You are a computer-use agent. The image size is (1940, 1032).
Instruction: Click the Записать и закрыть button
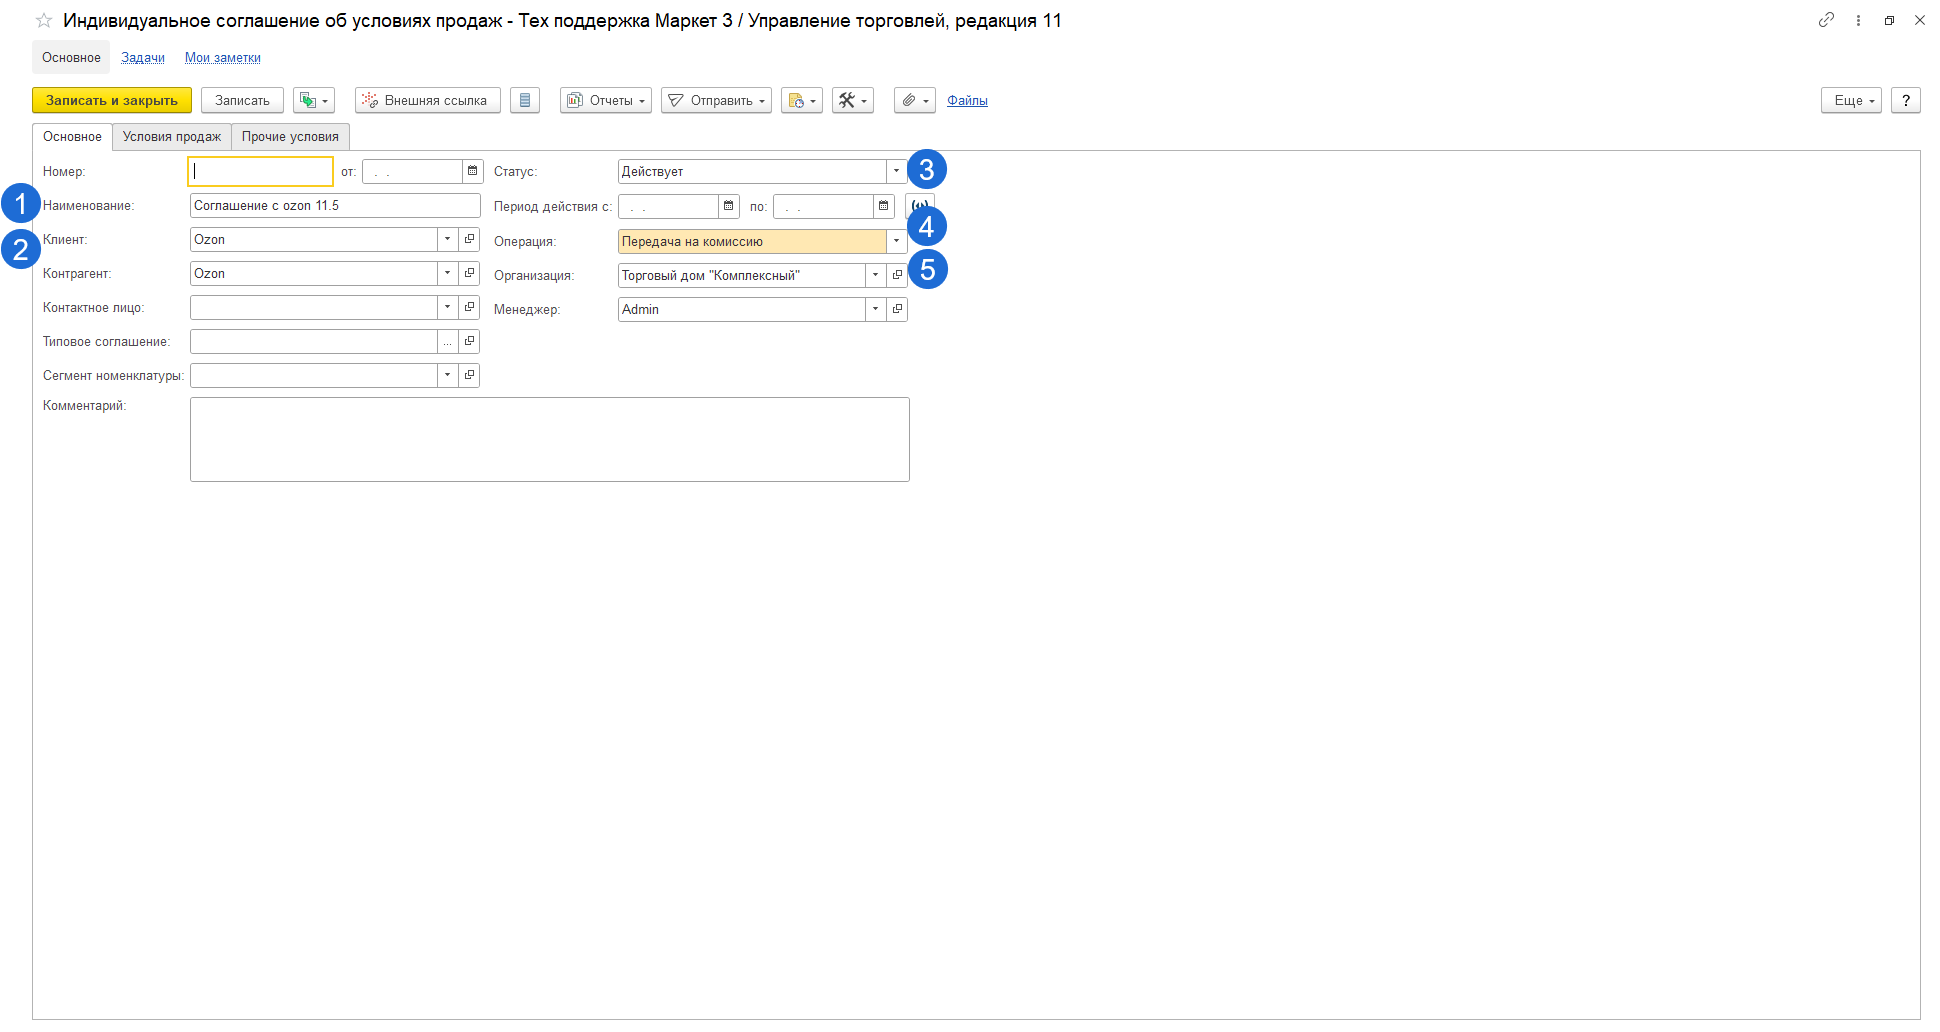(112, 101)
